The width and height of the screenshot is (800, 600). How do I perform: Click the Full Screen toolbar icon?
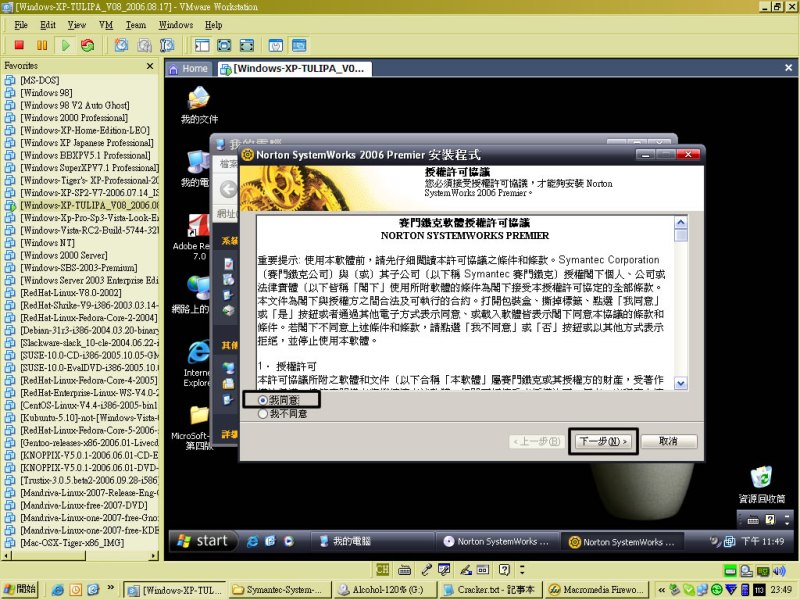tap(224, 45)
